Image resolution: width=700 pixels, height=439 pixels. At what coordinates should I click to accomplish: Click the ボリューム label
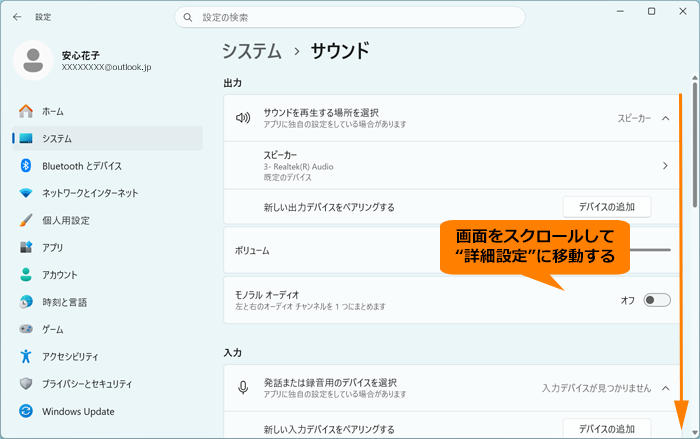point(252,251)
